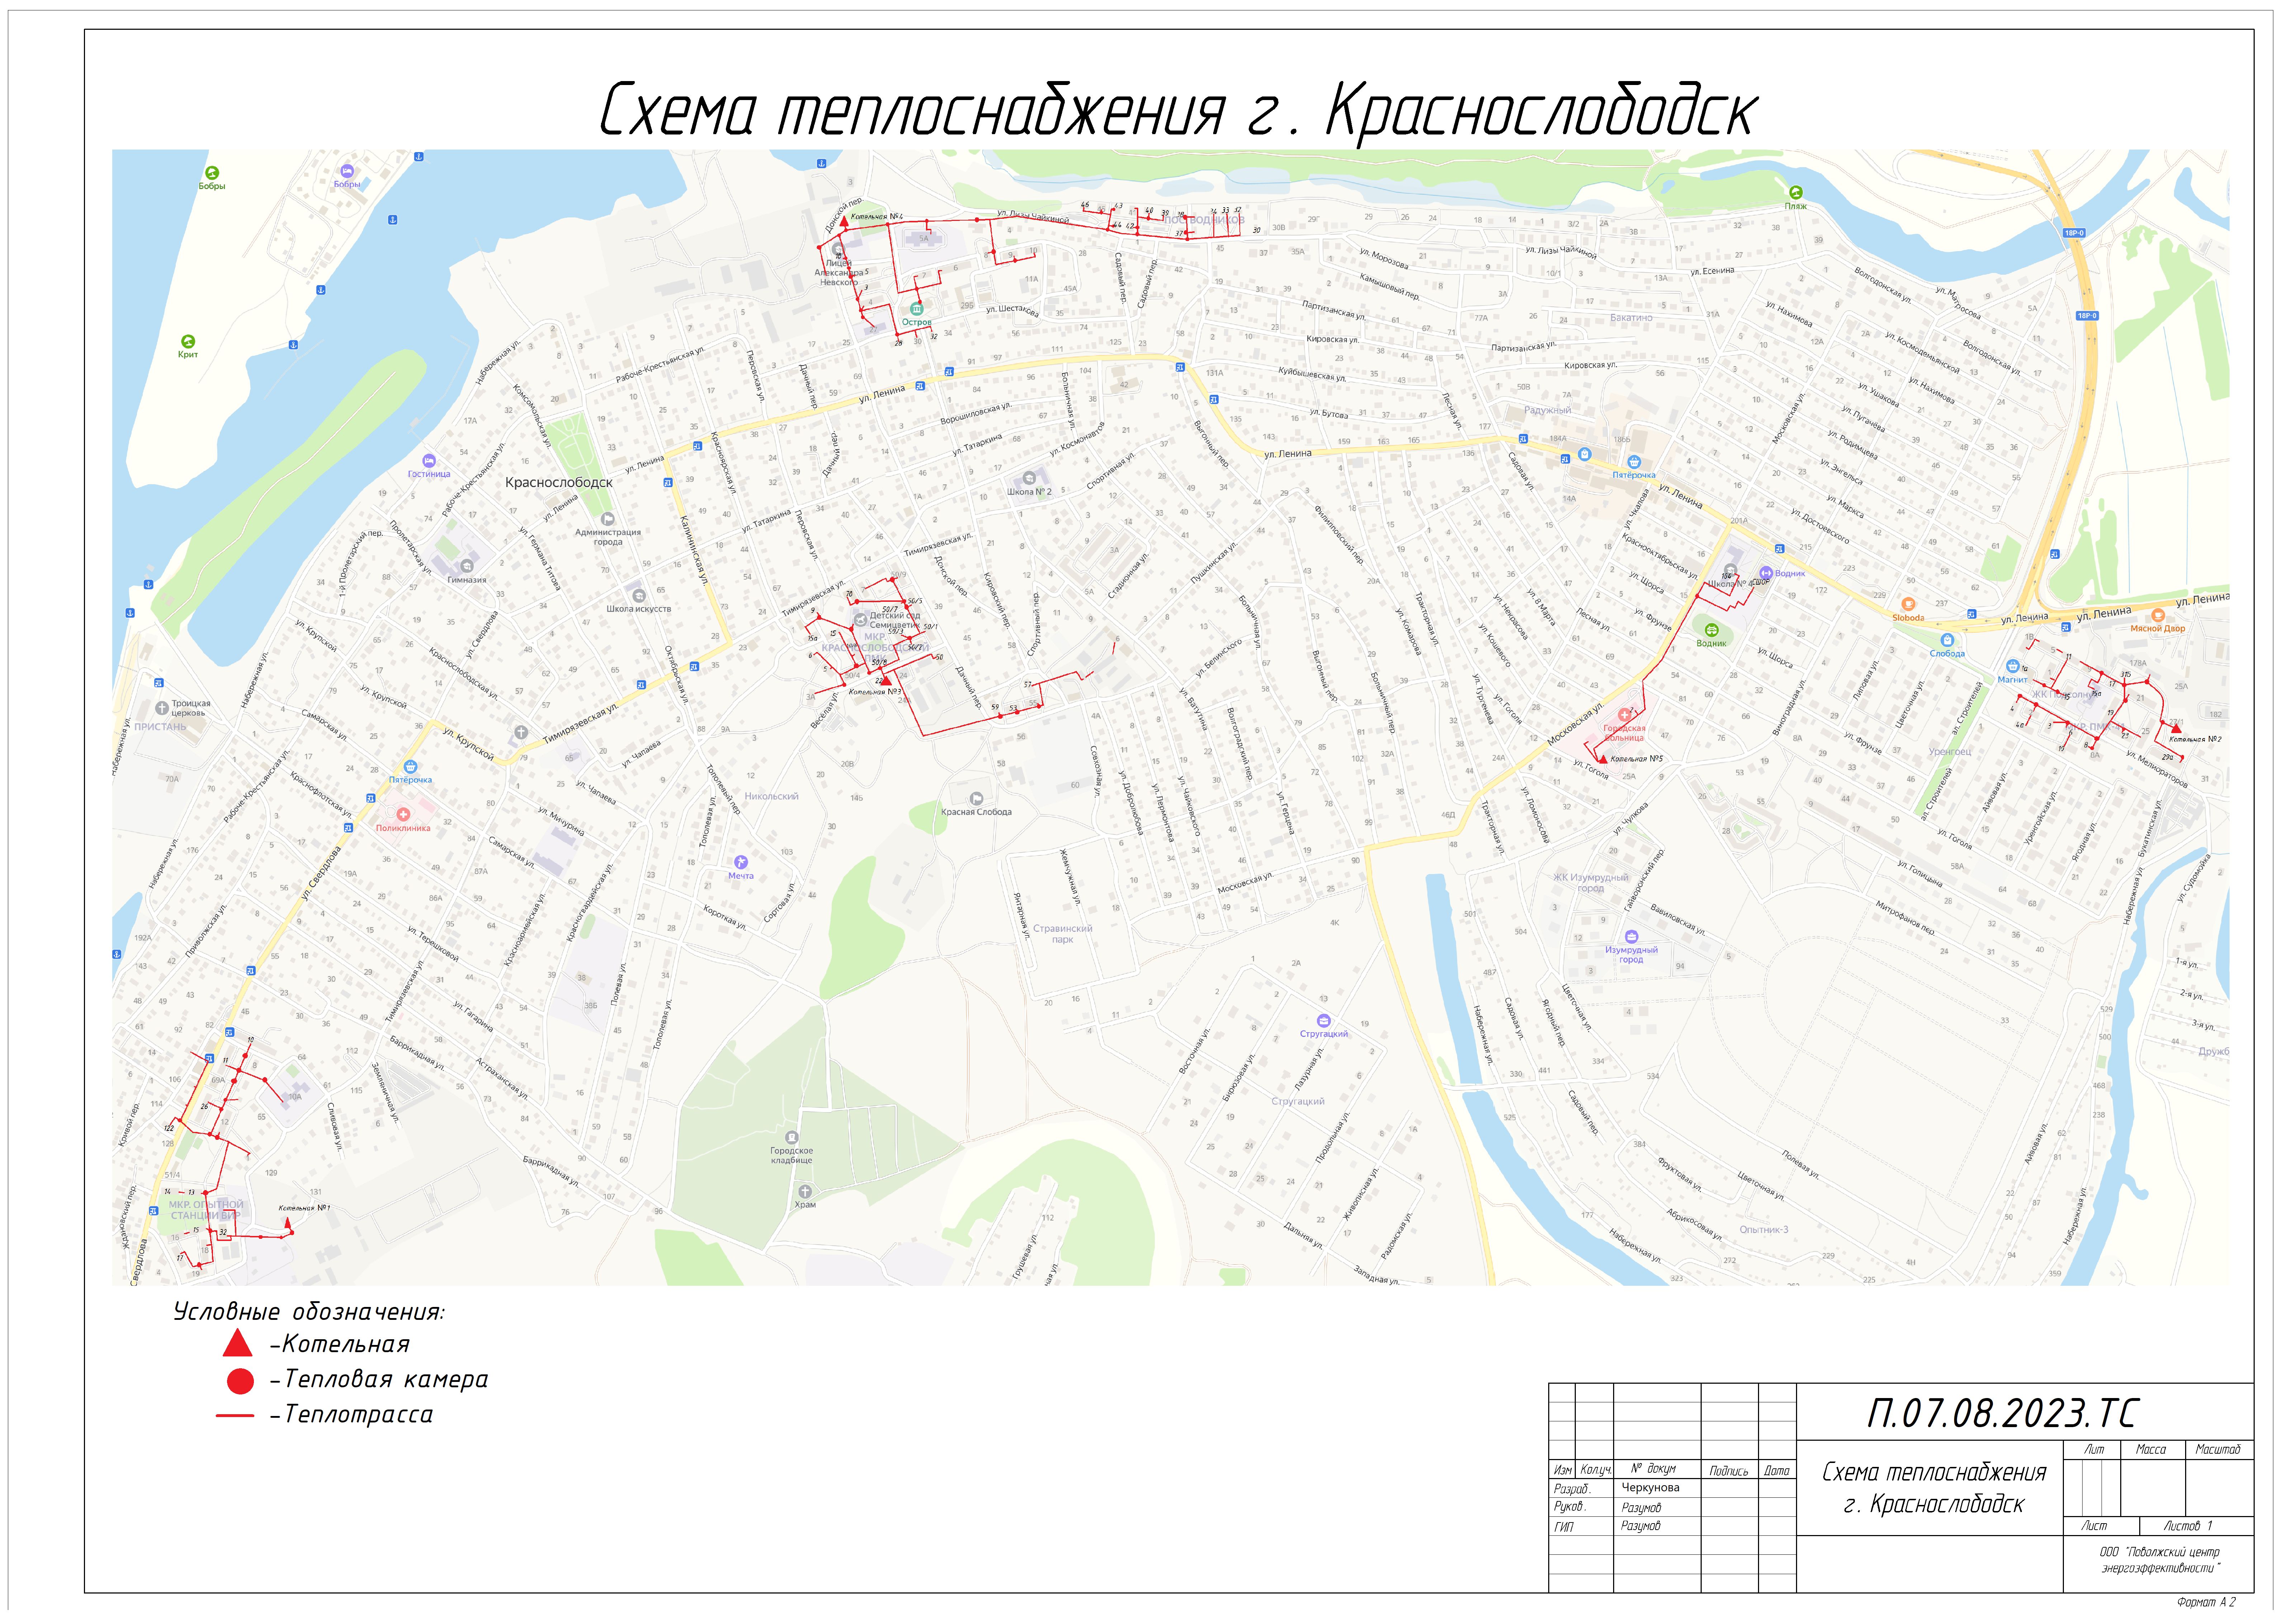2278x1624 pixels.
Task: Open the Поликлиника medical marker
Action: tap(403, 814)
